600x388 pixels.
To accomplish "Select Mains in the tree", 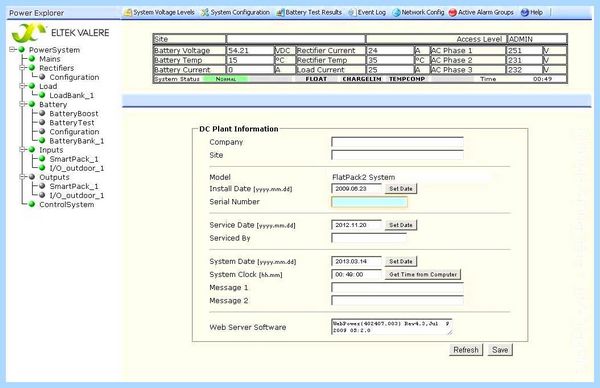I will pos(50,59).
